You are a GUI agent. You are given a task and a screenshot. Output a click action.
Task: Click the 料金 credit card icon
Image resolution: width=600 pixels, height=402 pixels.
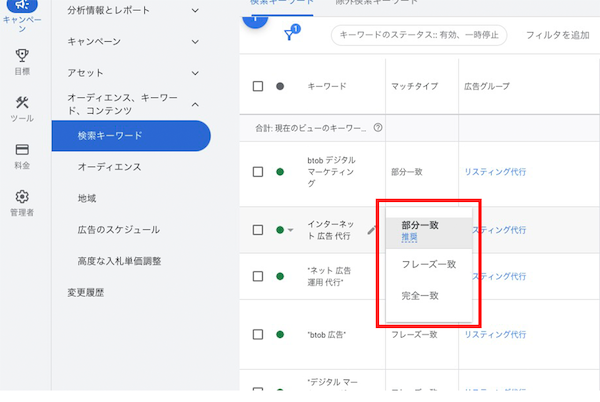click(x=22, y=150)
